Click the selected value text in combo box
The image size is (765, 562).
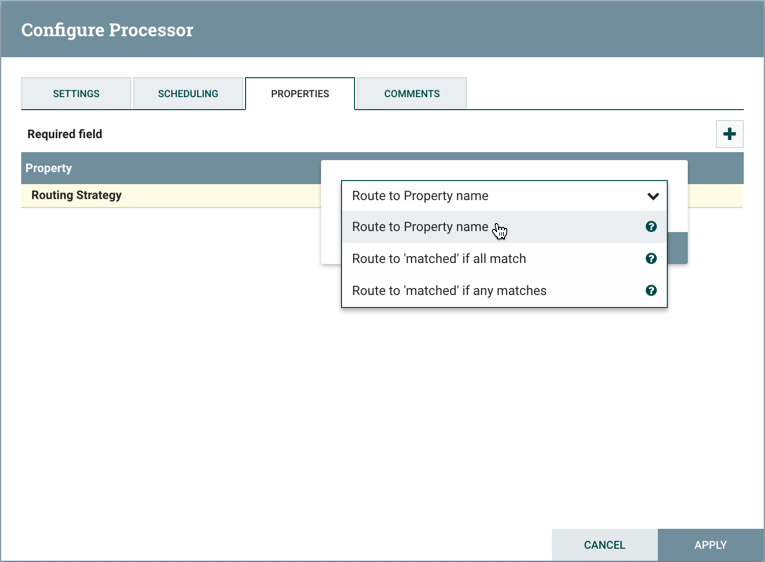coord(420,196)
